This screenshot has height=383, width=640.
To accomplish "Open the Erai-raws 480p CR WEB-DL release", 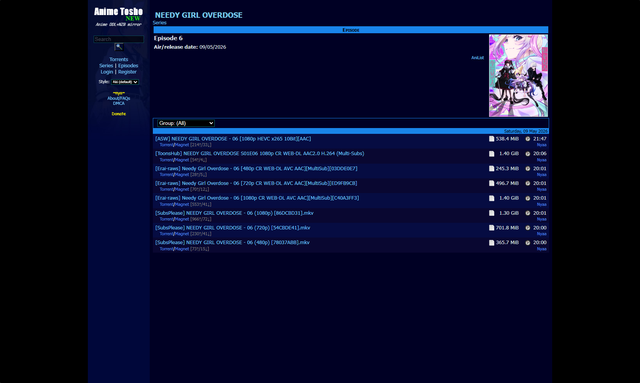I will pyautogui.click(x=256, y=169).
